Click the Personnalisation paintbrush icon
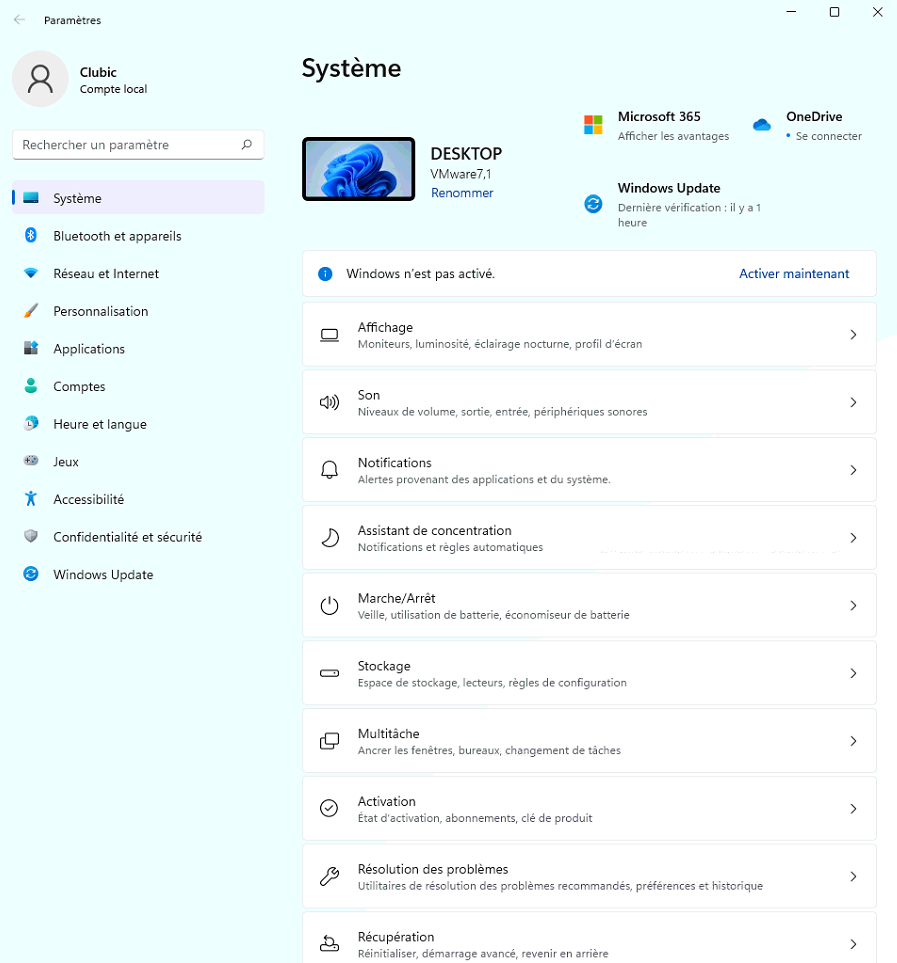The height and width of the screenshot is (963, 897). pos(31,311)
